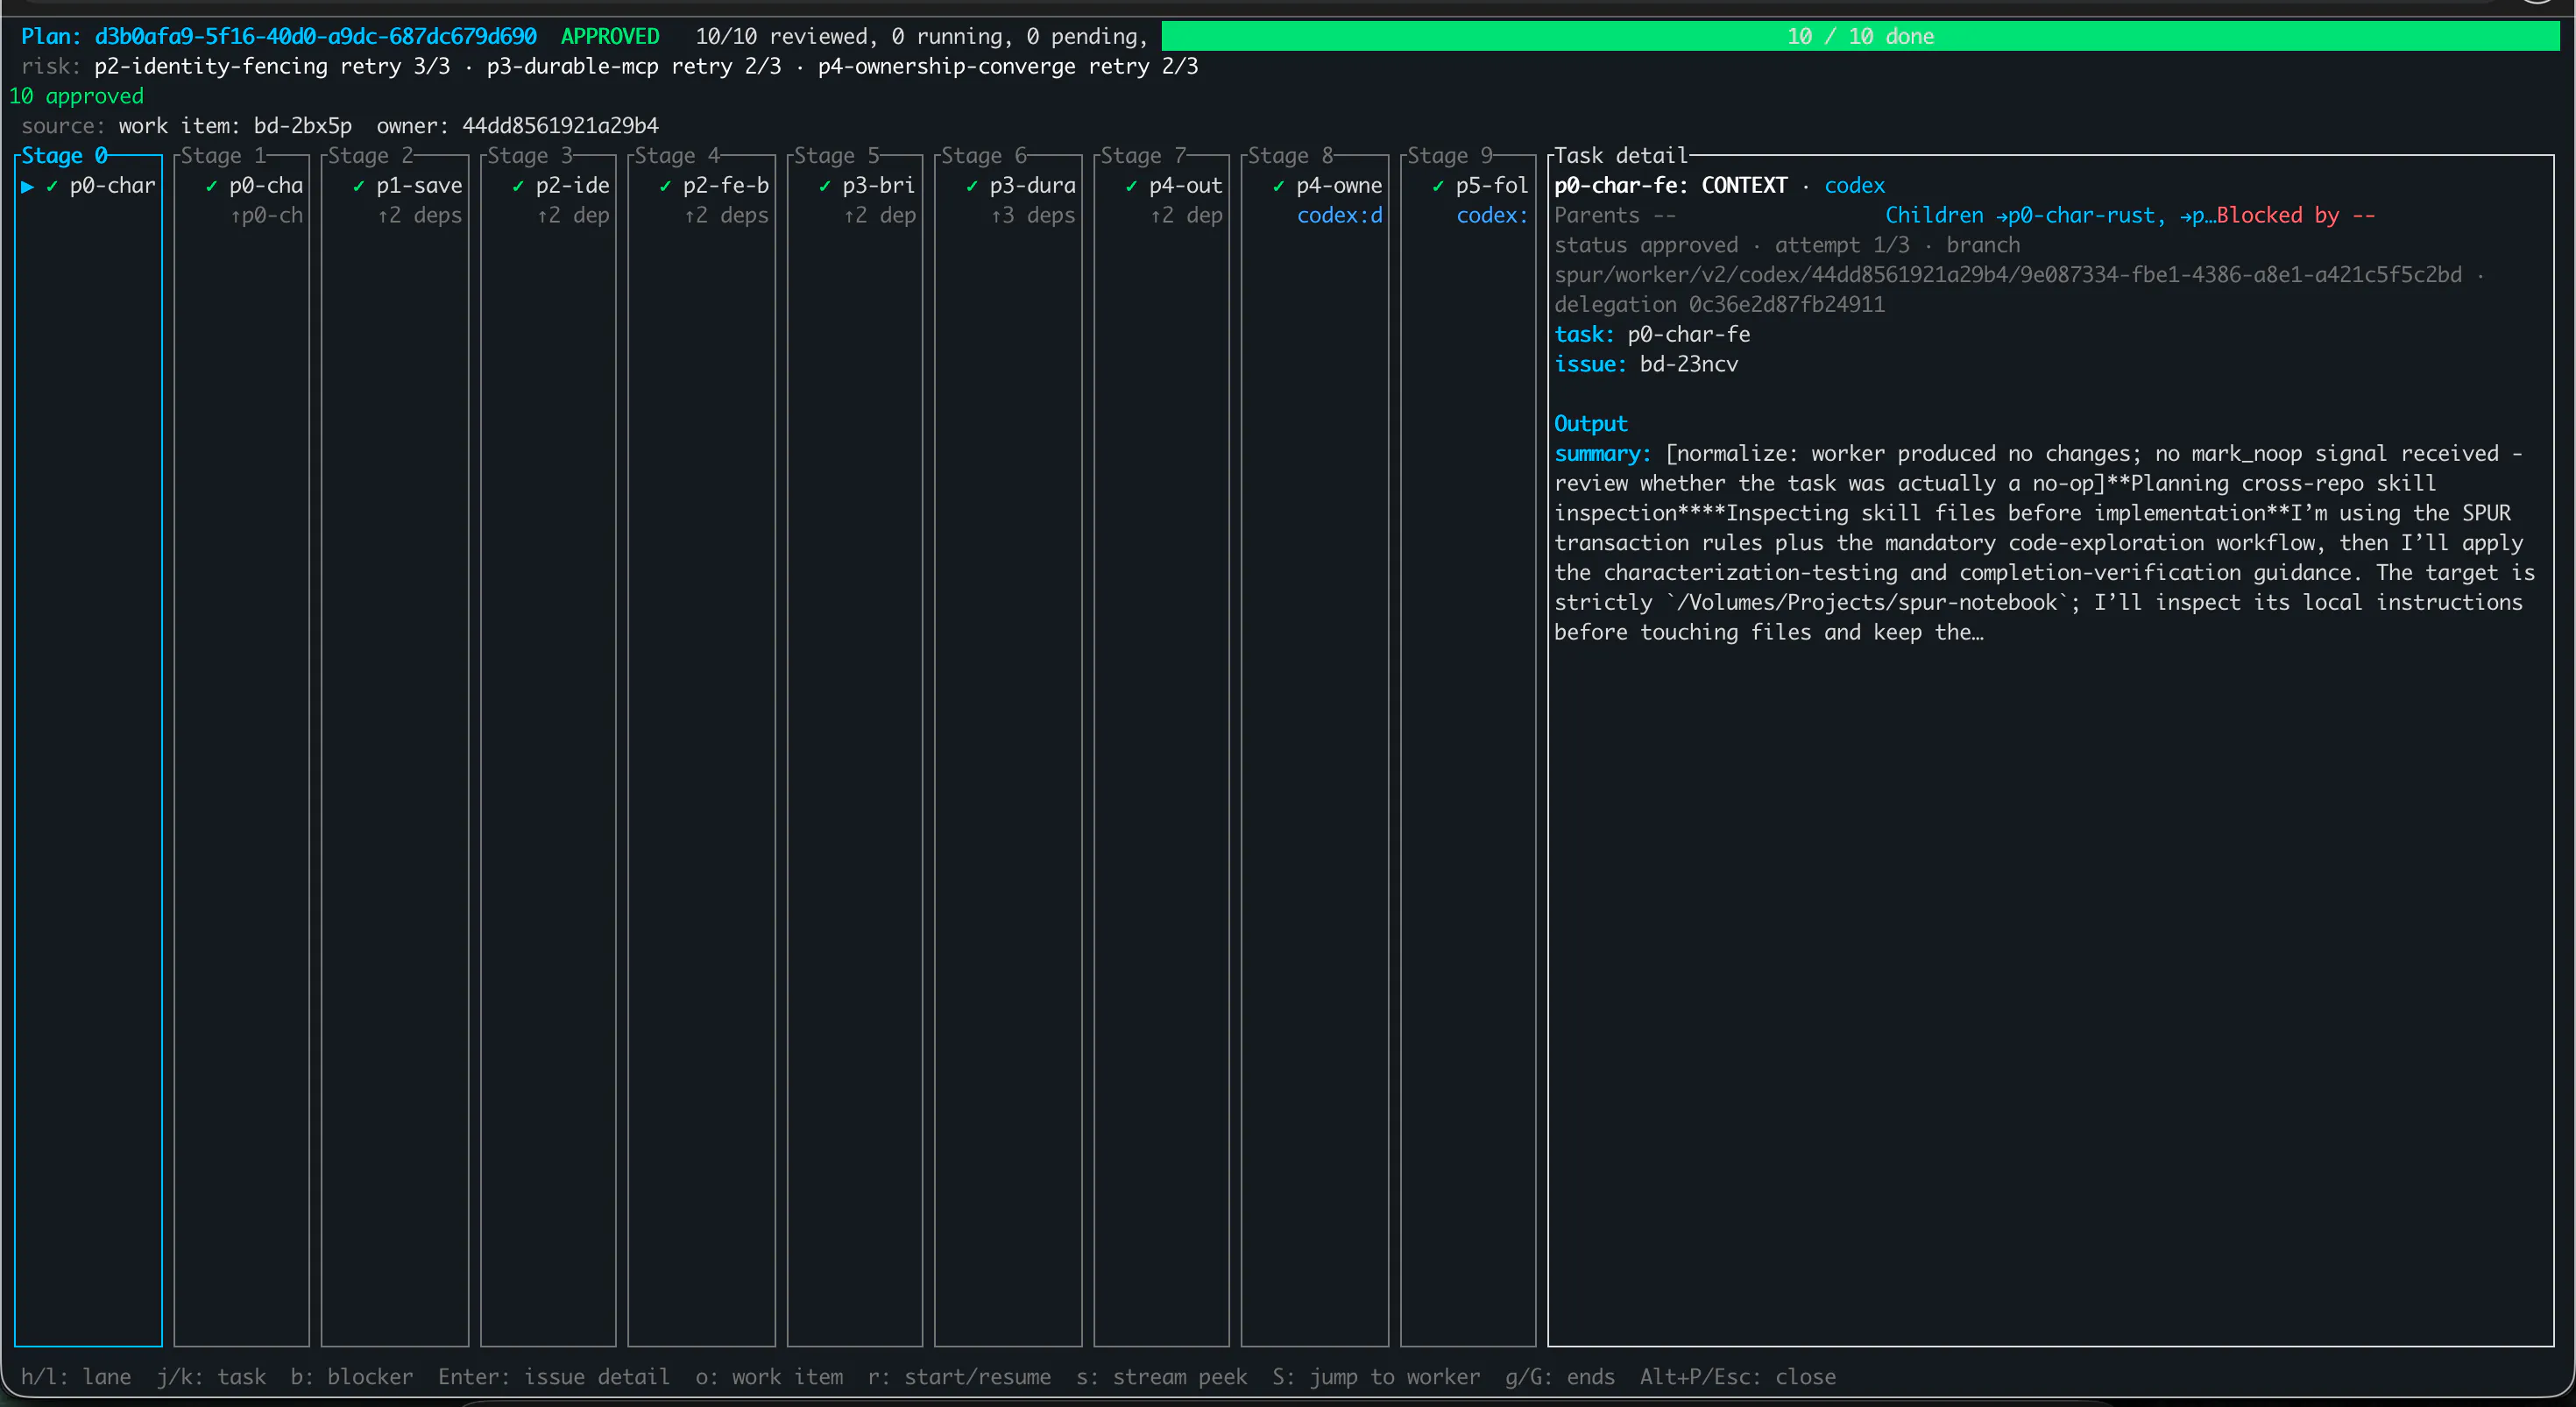This screenshot has height=1407, width=2576.
Task: Click the issue bd-23ncv value
Action: [x=1689, y=365]
